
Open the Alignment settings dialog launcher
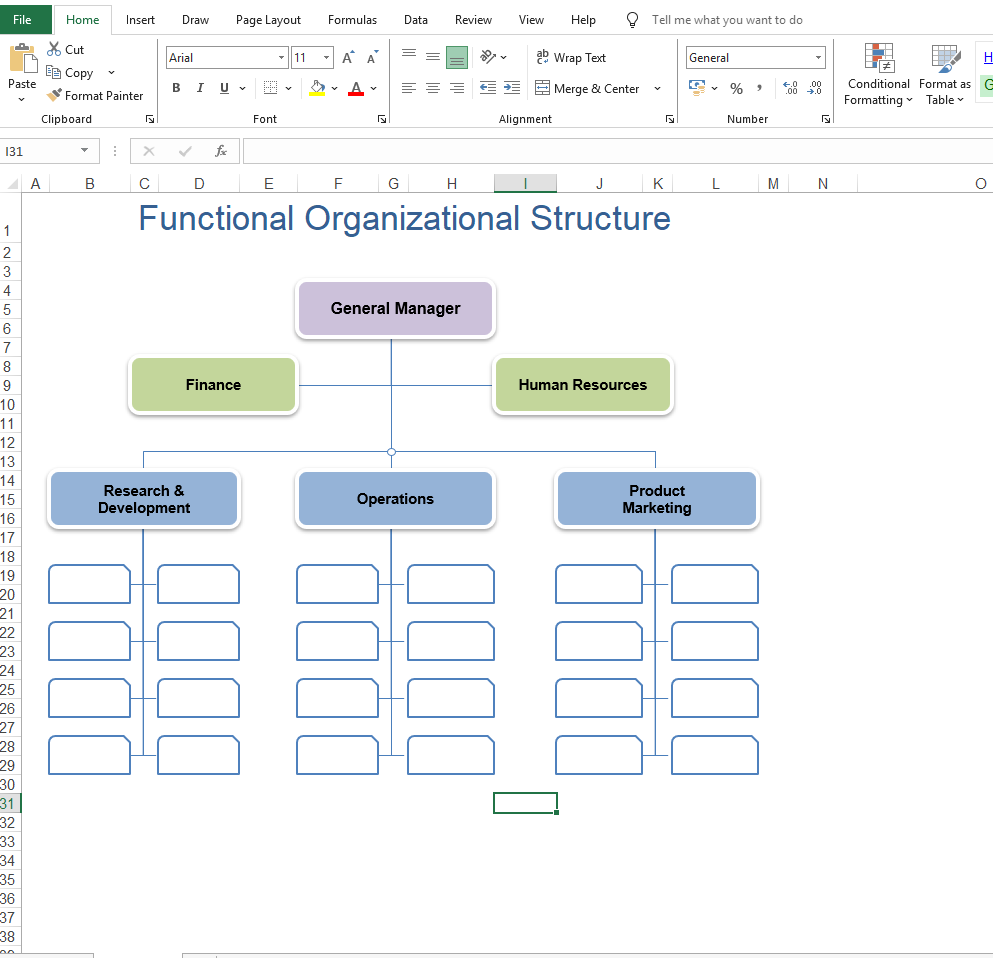point(670,119)
